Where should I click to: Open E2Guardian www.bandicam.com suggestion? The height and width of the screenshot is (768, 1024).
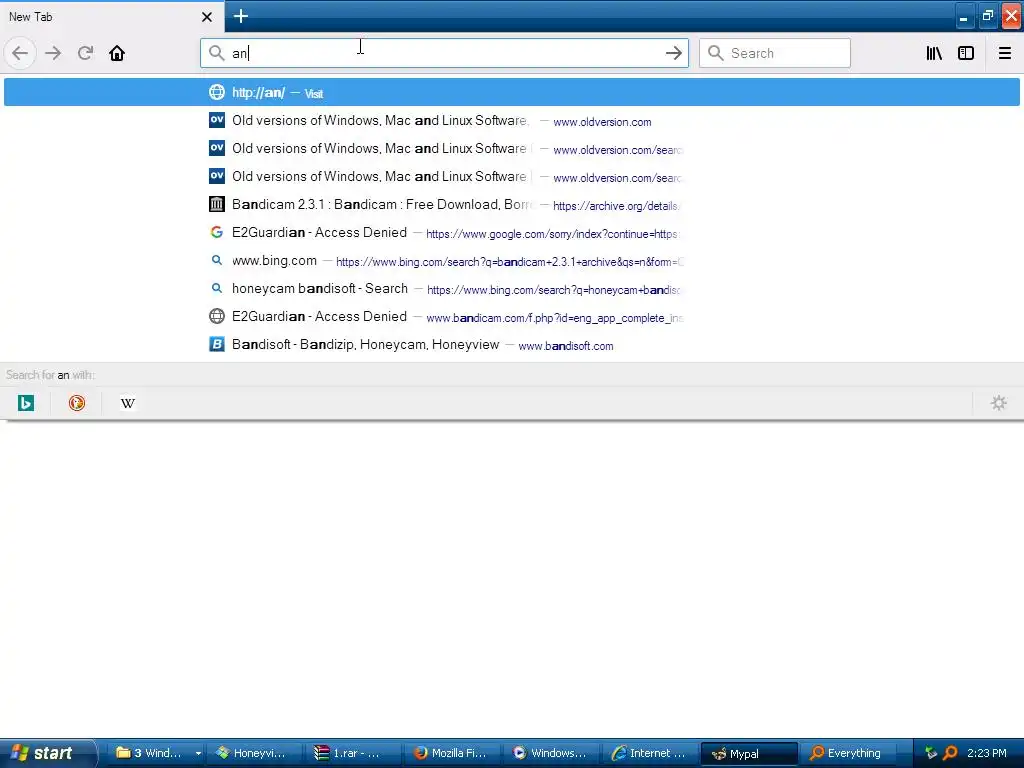tap(511, 317)
